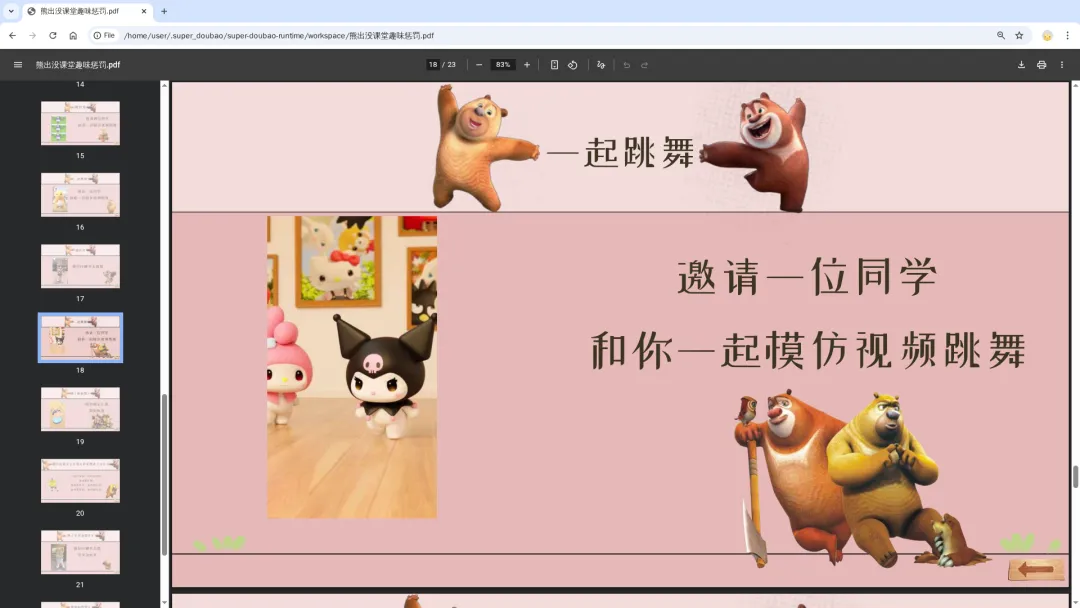Click the Kuromi dance video image

click(352, 367)
